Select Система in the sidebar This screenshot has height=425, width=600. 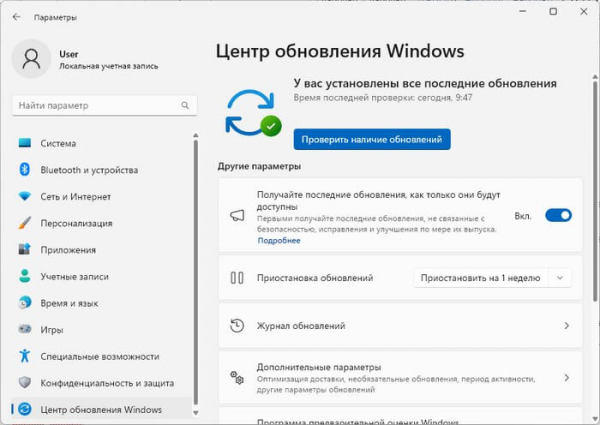[x=102, y=143]
